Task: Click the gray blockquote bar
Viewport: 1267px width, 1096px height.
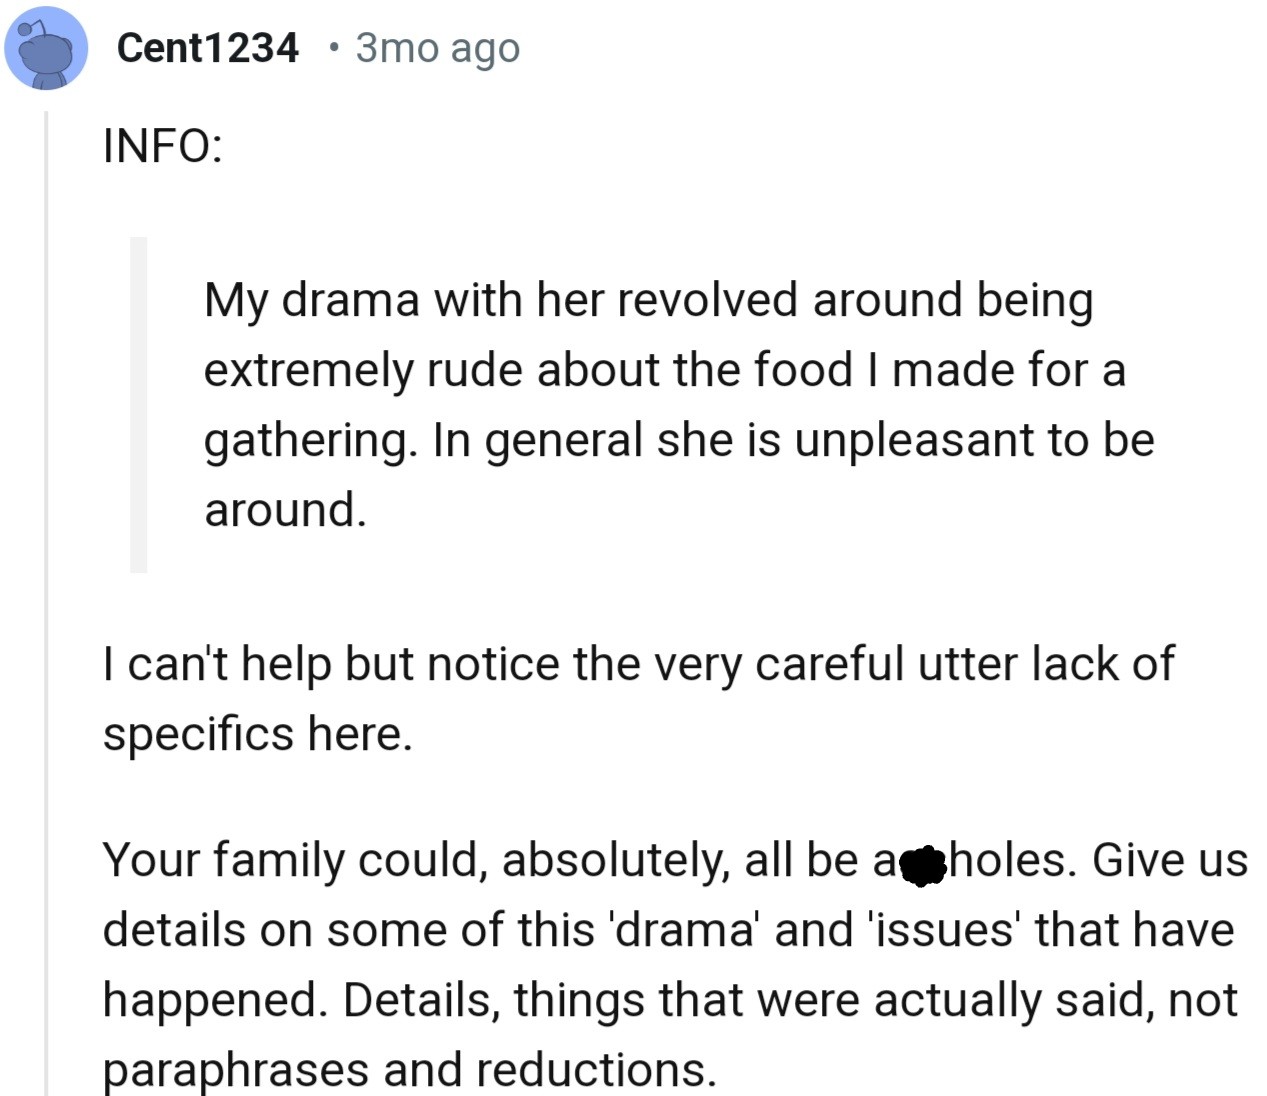Action: click(138, 405)
